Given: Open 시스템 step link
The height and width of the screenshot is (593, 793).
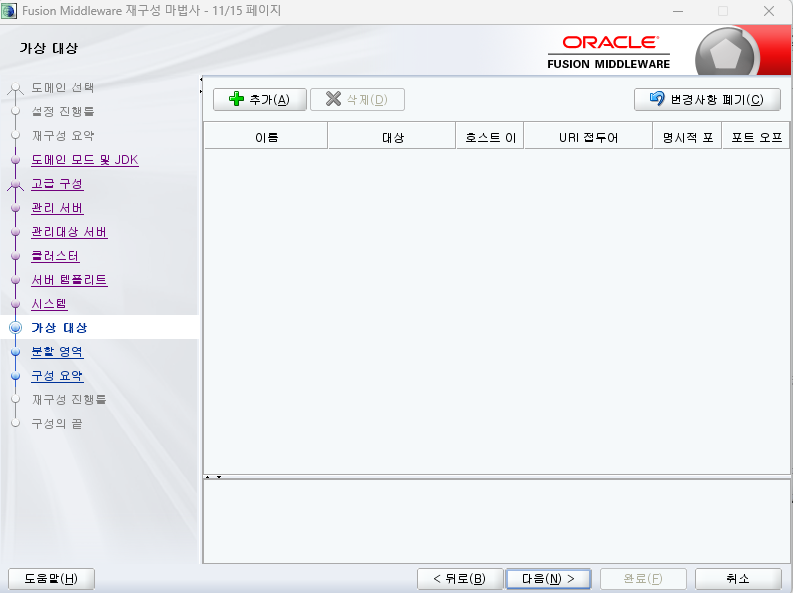Looking at the screenshot, I should (x=49, y=304).
